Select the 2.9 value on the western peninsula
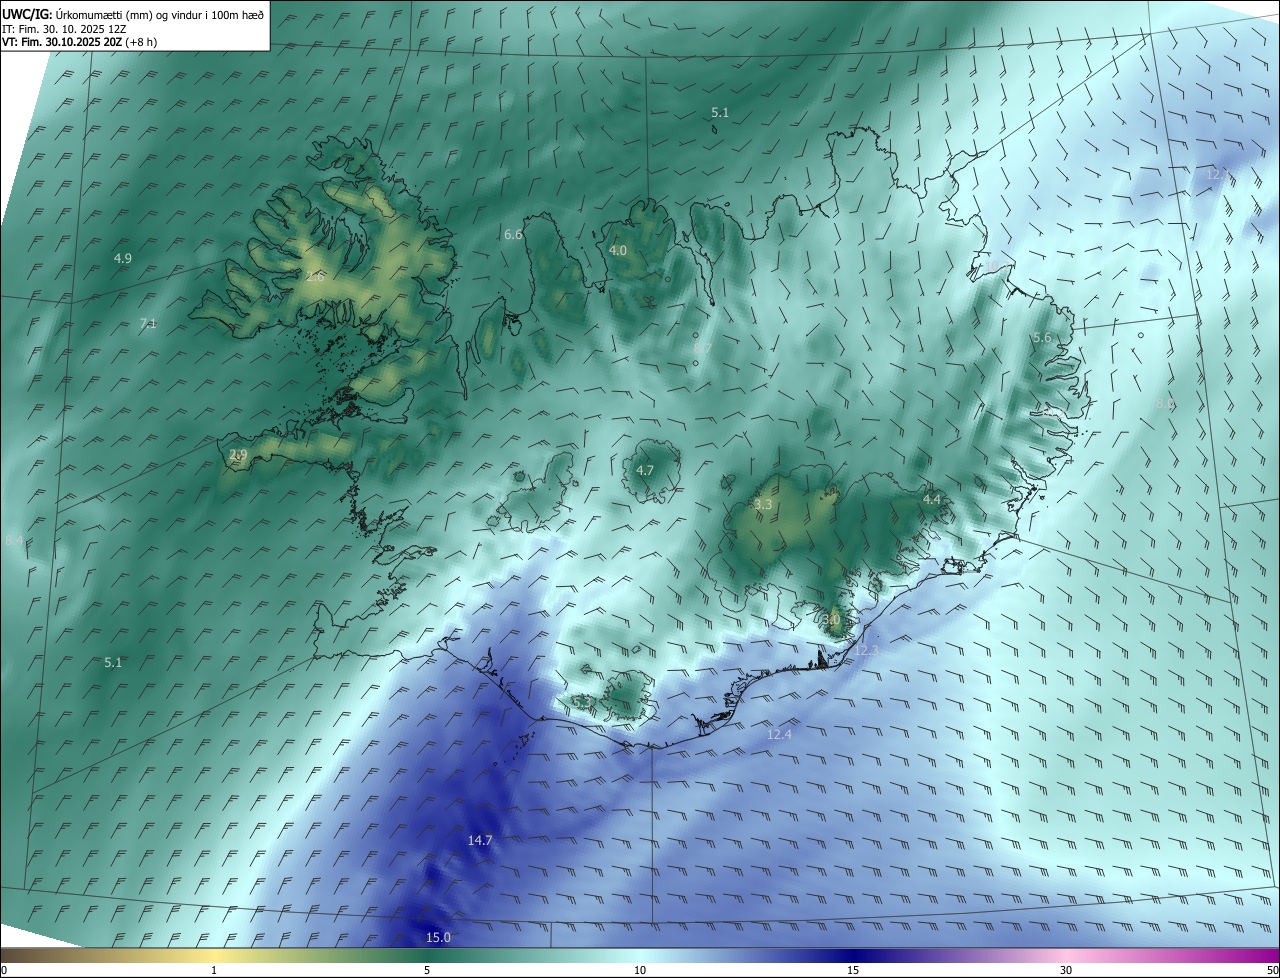Image resolution: width=1280 pixels, height=978 pixels. [x=238, y=454]
